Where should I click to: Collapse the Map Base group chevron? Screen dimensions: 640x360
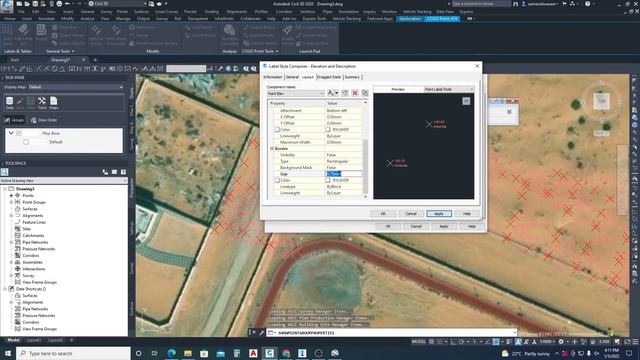click(x=11, y=133)
